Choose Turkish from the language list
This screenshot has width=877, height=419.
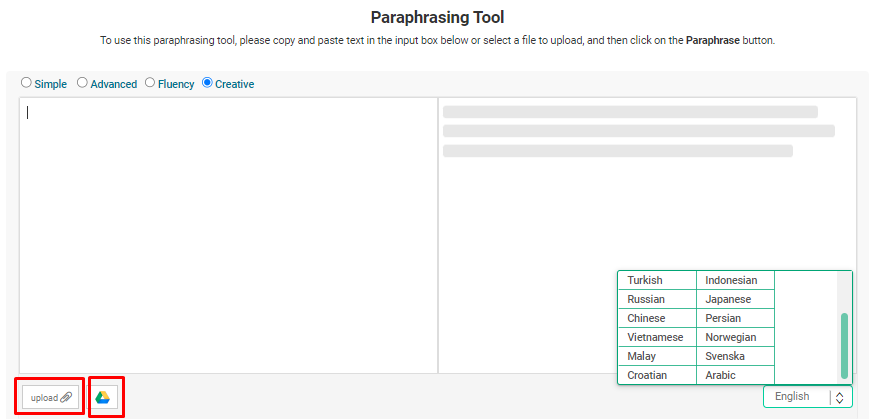tap(645, 280)
